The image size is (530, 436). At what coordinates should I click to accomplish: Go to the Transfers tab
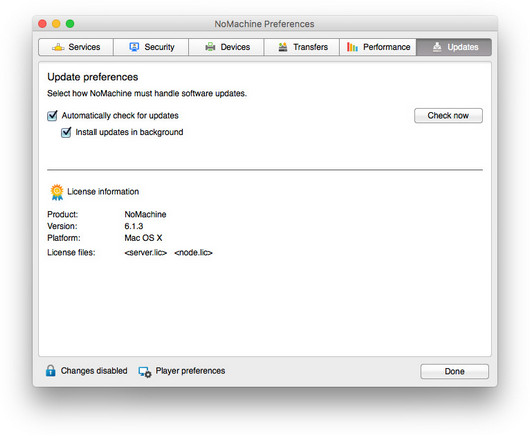coord(302,47)
